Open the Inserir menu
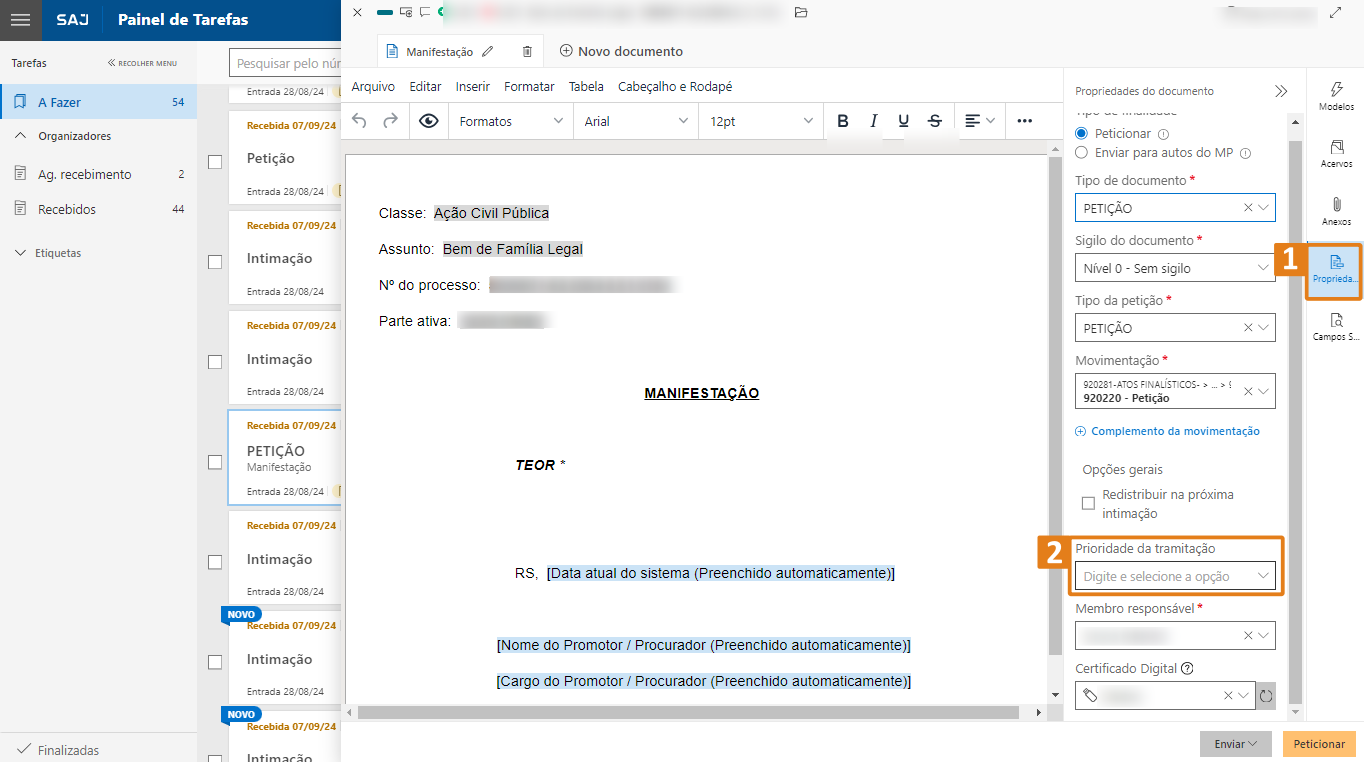The width and height of the screenshot is (1364, 762). [472, 87]
